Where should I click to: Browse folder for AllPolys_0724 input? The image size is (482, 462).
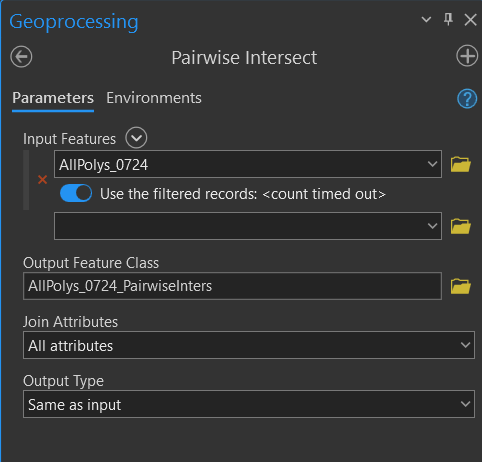point(461,164)
